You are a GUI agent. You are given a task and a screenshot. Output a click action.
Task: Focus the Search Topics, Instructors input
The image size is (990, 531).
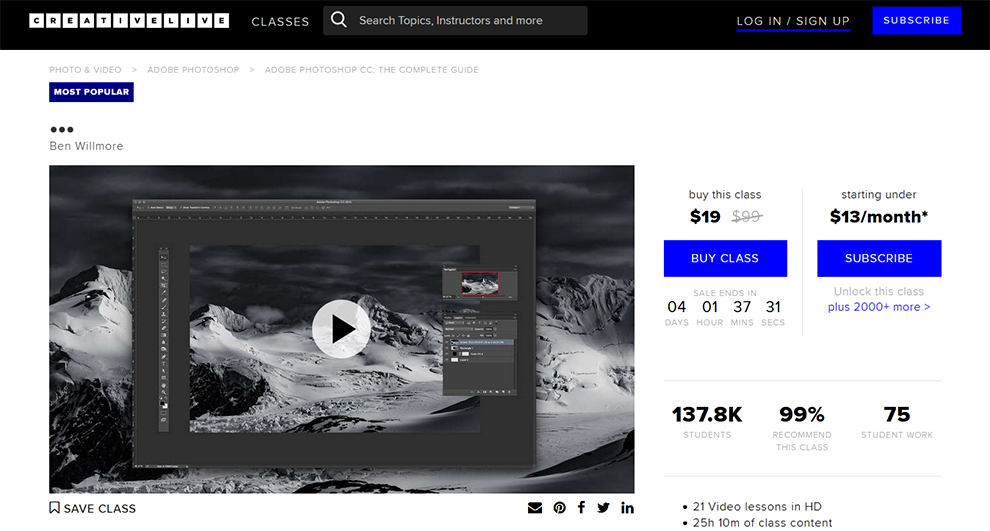coord(455,20)
